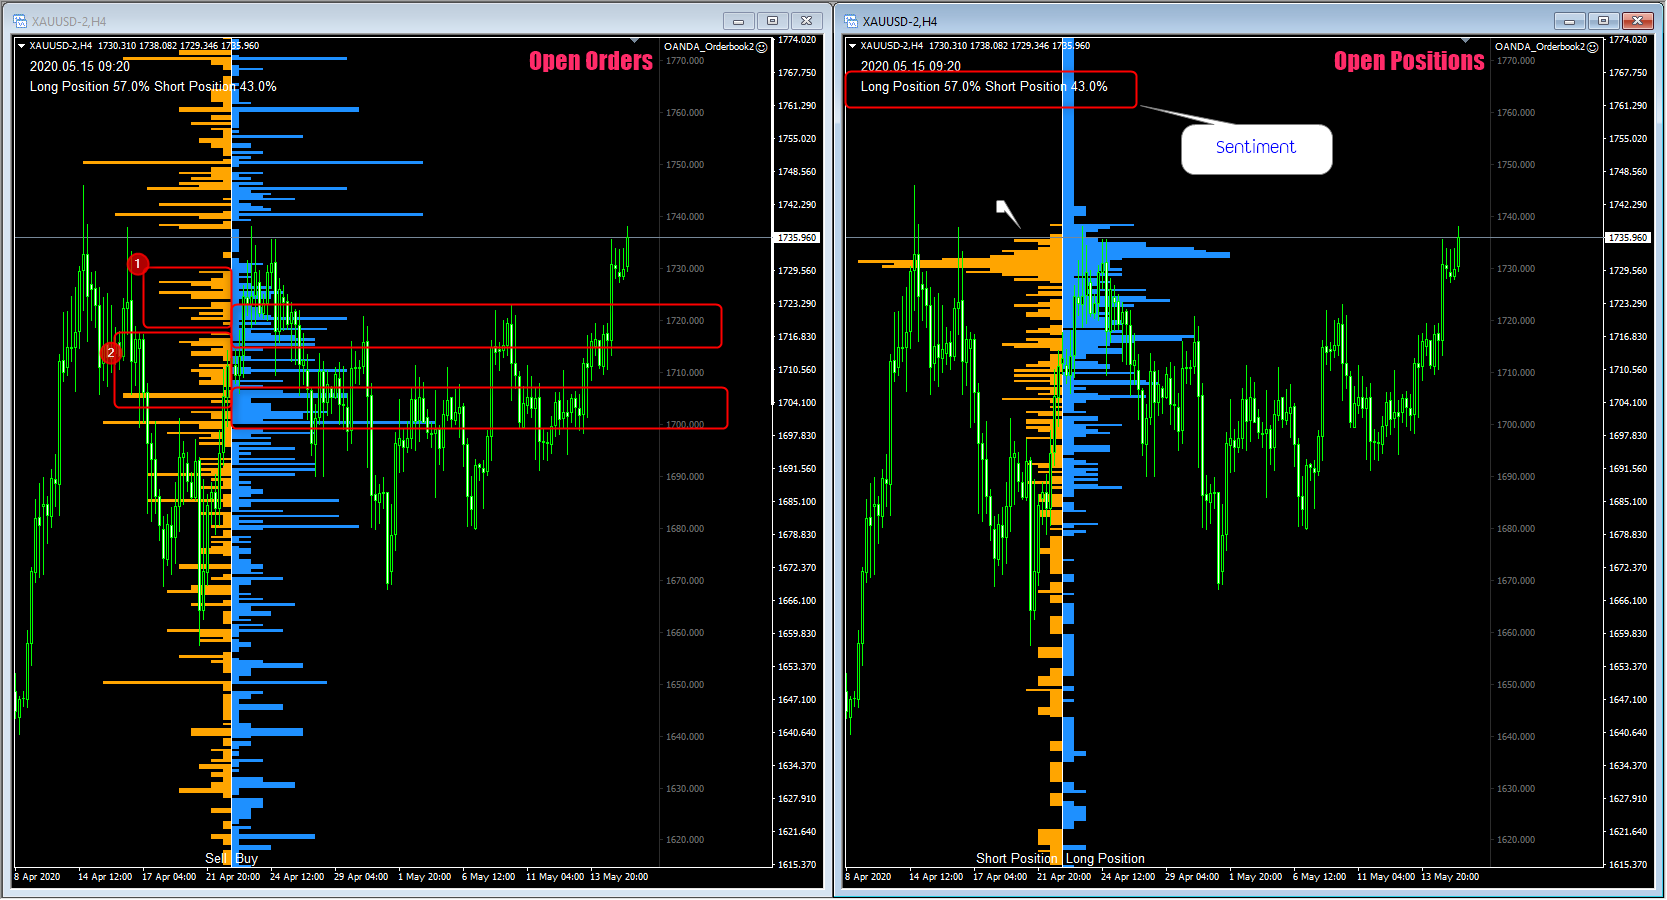Click the Buy label at left chart bottom
Image resolution: width=1667 pixels, height=900 pixels.
(247, 859)
